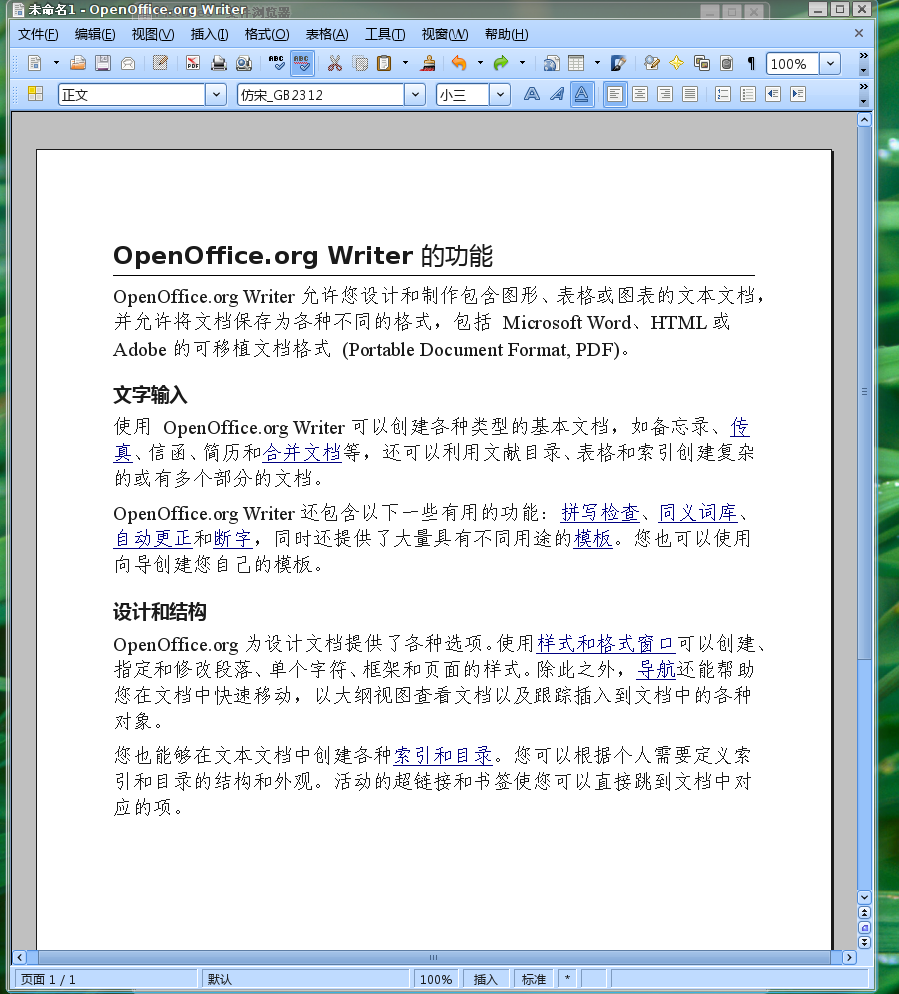Image resolution: width=899 pixels, height=994 pixels.
Task: Increase paragraph indent icon
Action: [798, 94]
